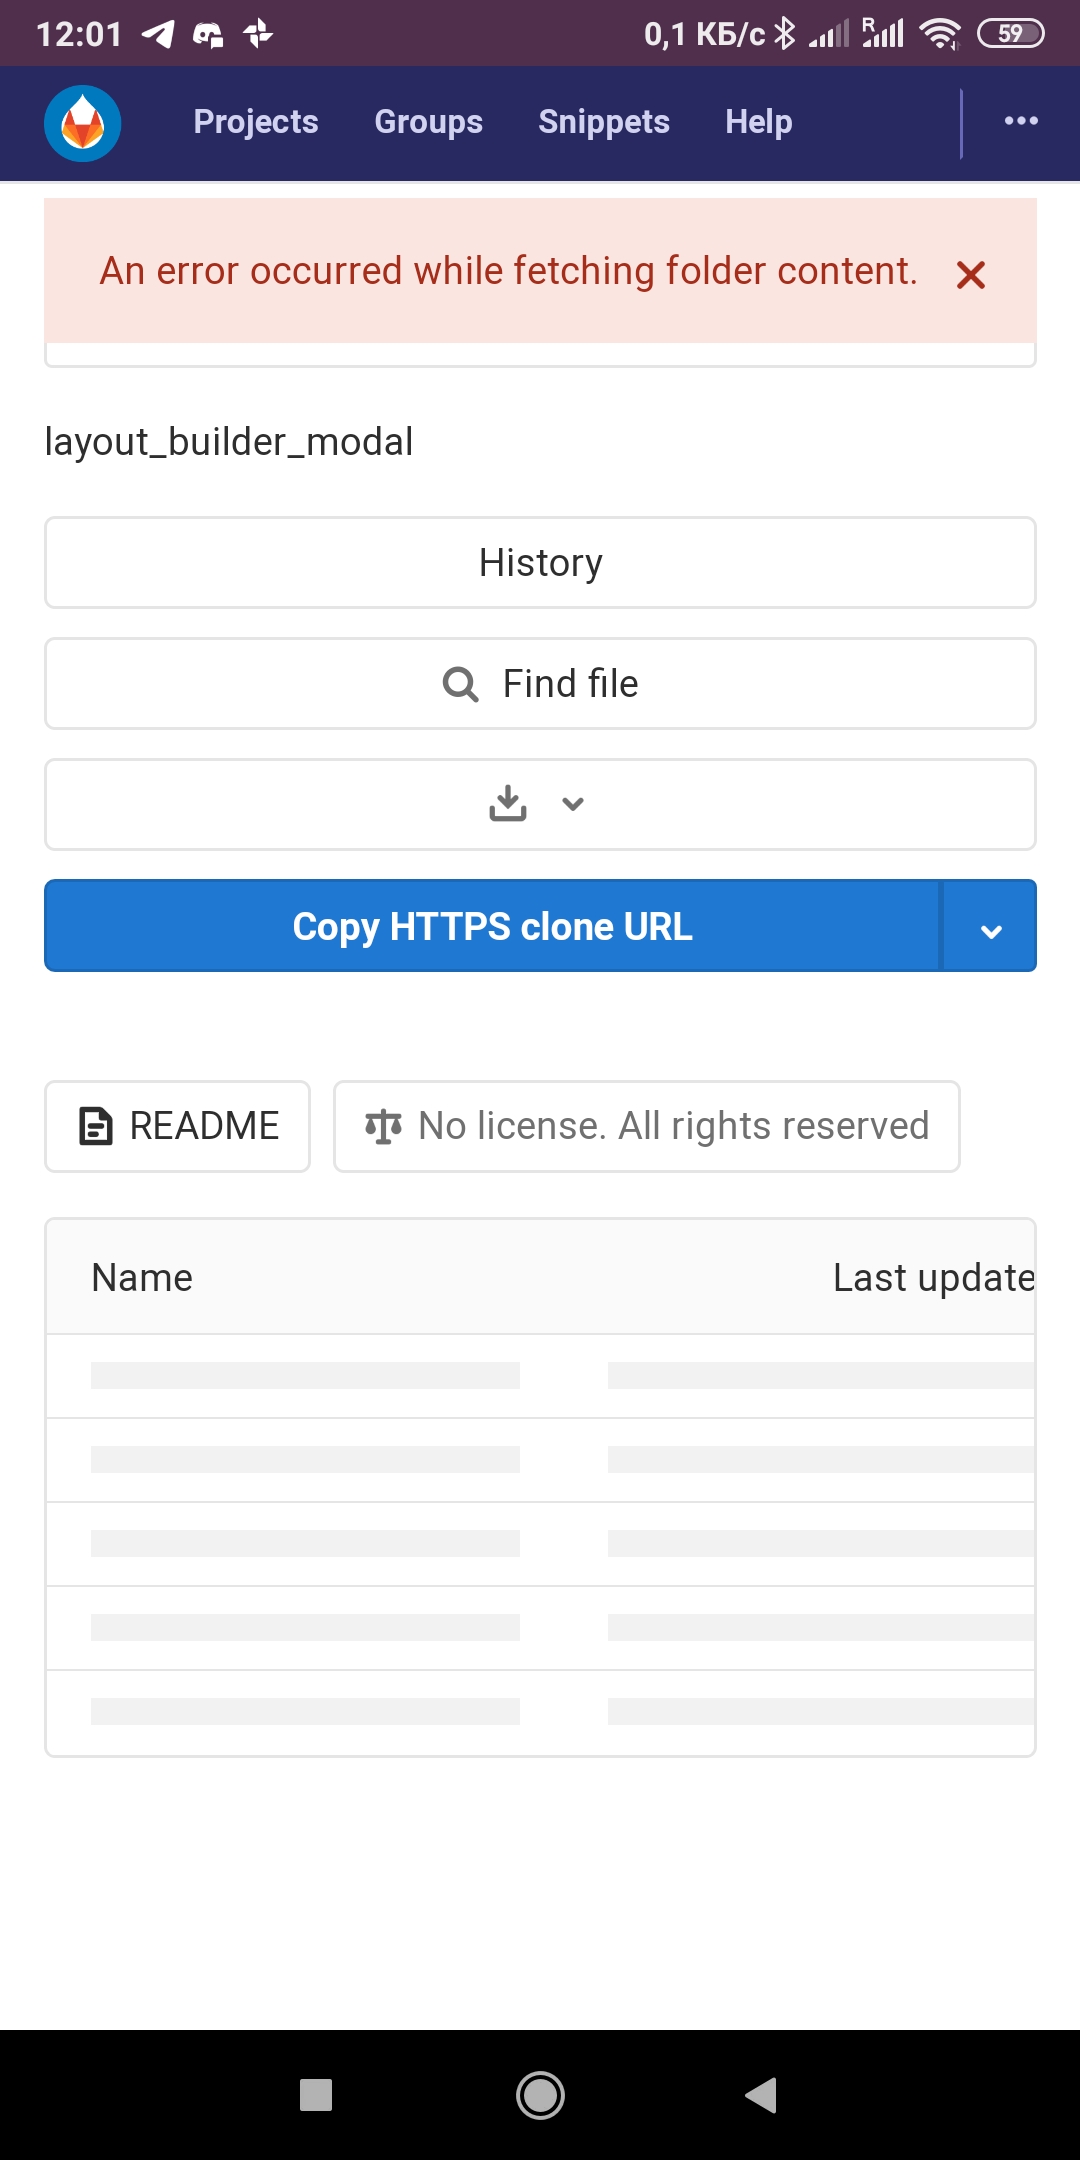Open the GitLab fox logo home

pos(83,123)
